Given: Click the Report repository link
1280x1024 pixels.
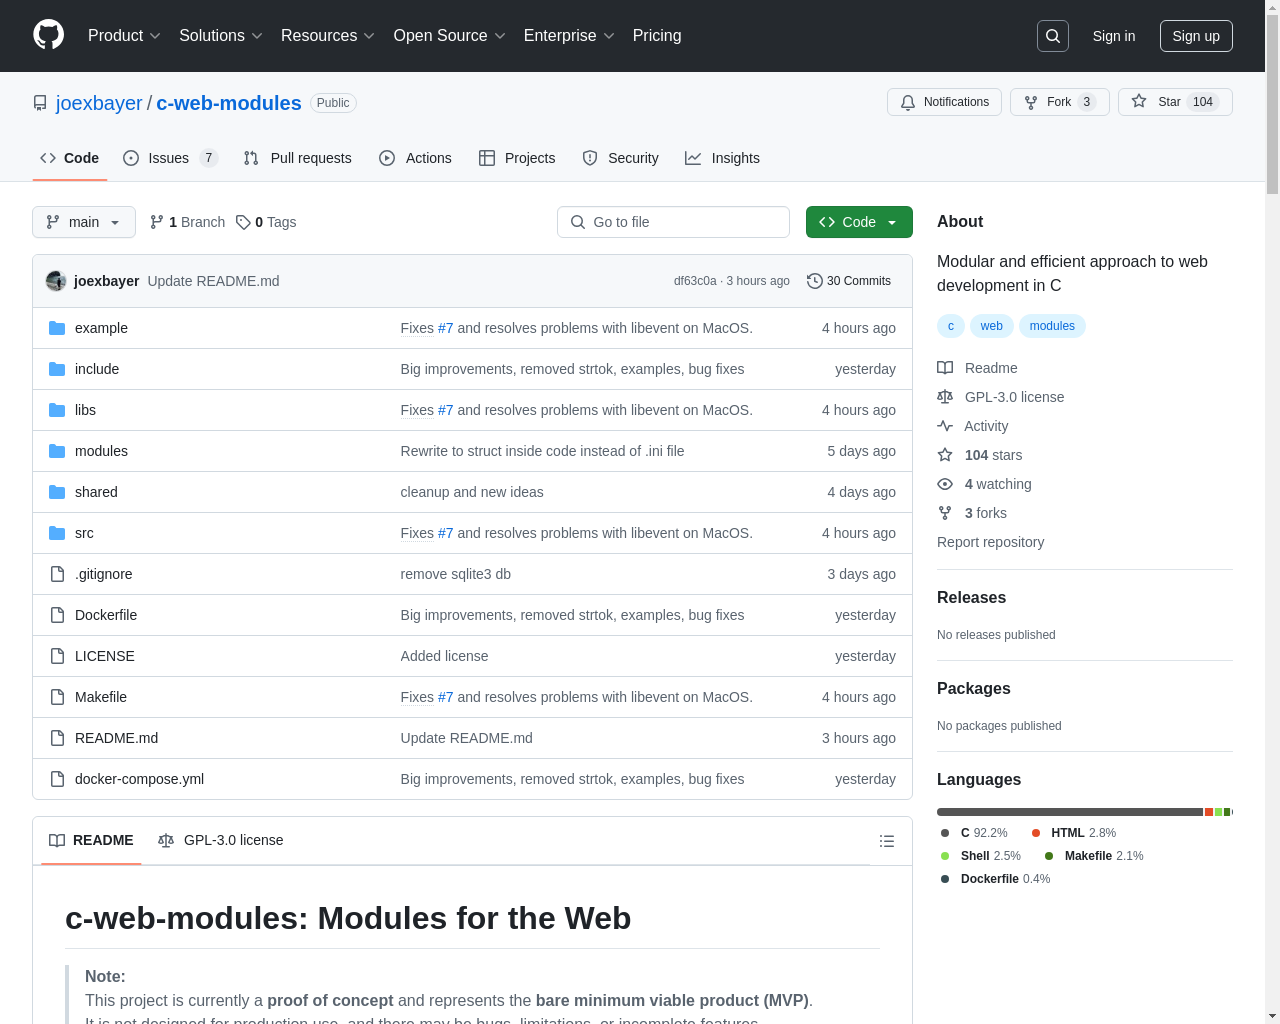Looking at the screenshot, I should point(990,542).
